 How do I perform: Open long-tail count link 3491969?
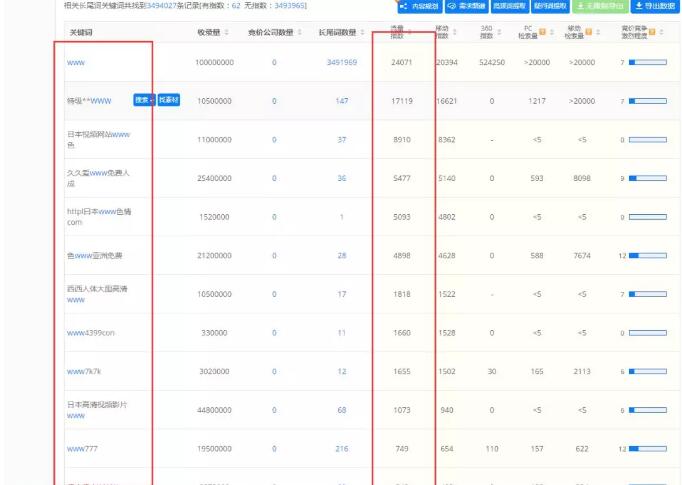click(x=342, y=63)
